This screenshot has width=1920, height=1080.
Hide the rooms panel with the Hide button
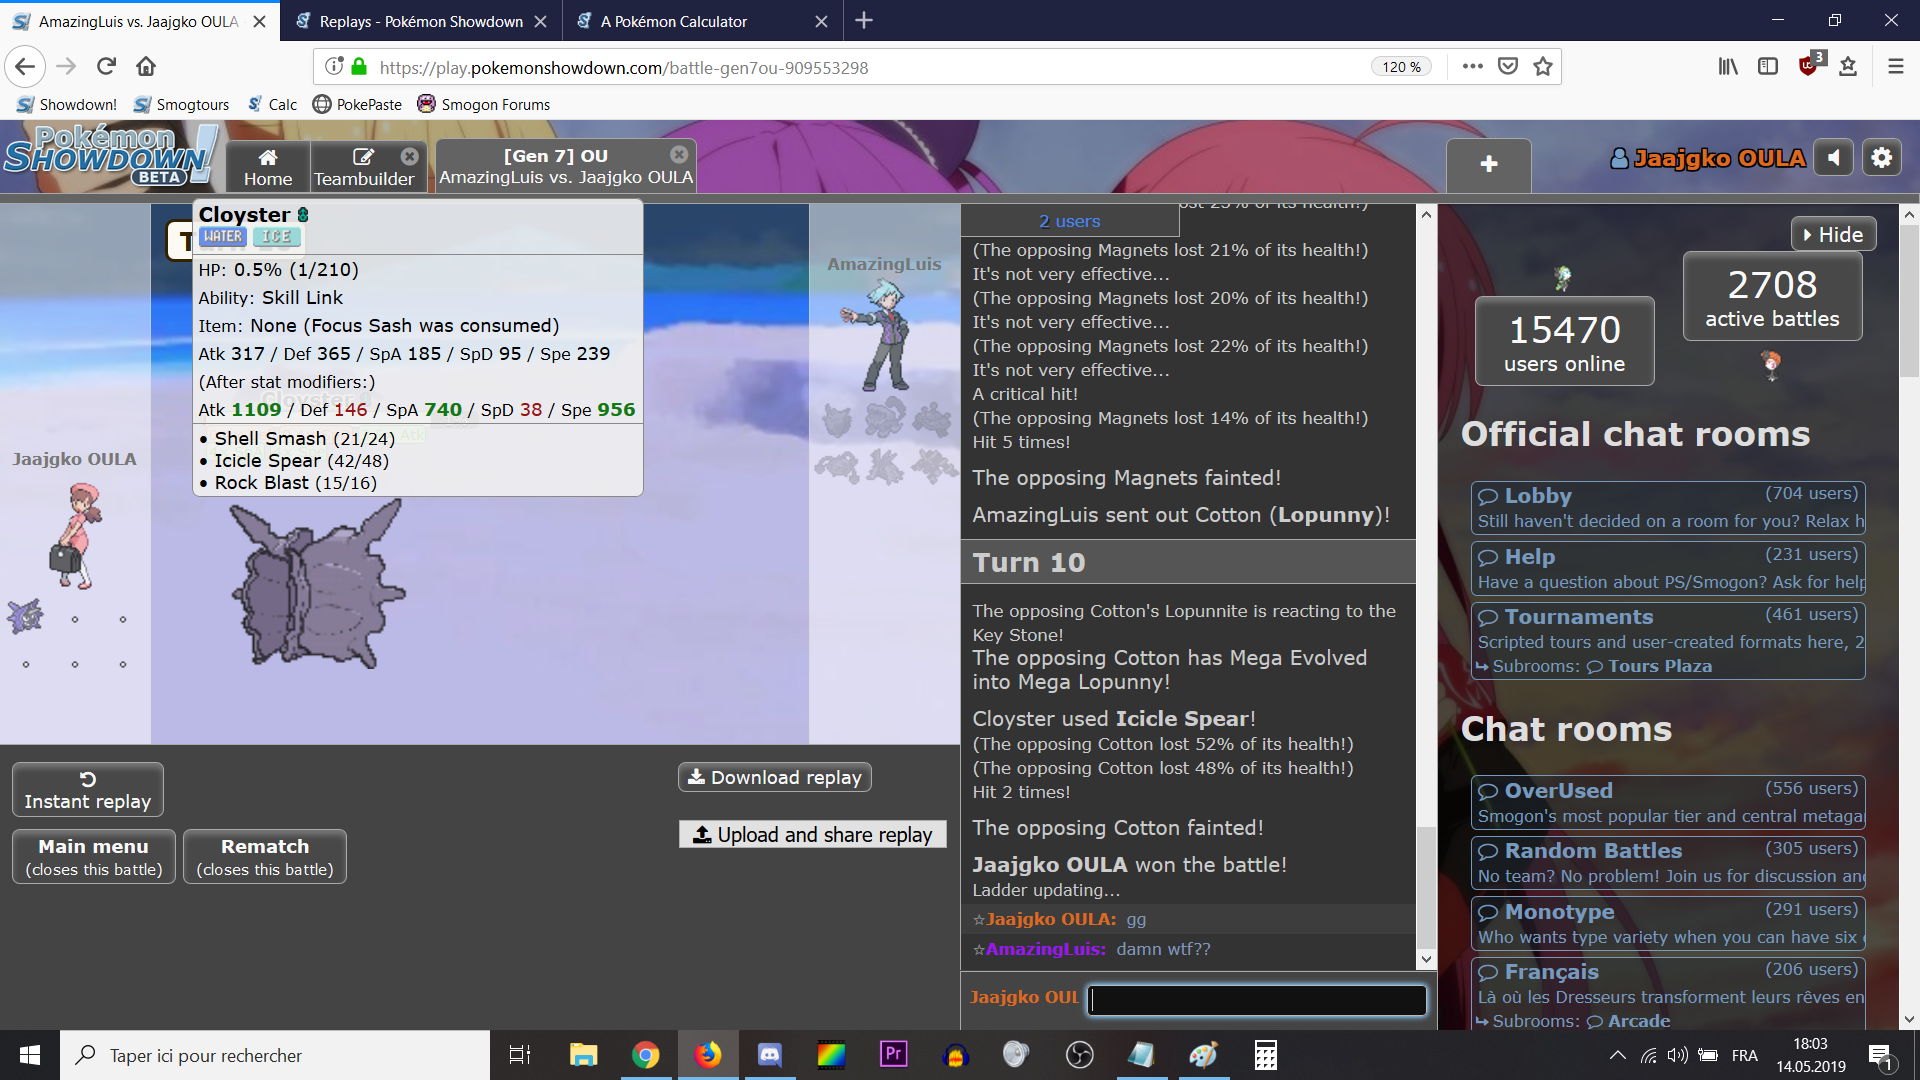click(x=1833, y=234)
